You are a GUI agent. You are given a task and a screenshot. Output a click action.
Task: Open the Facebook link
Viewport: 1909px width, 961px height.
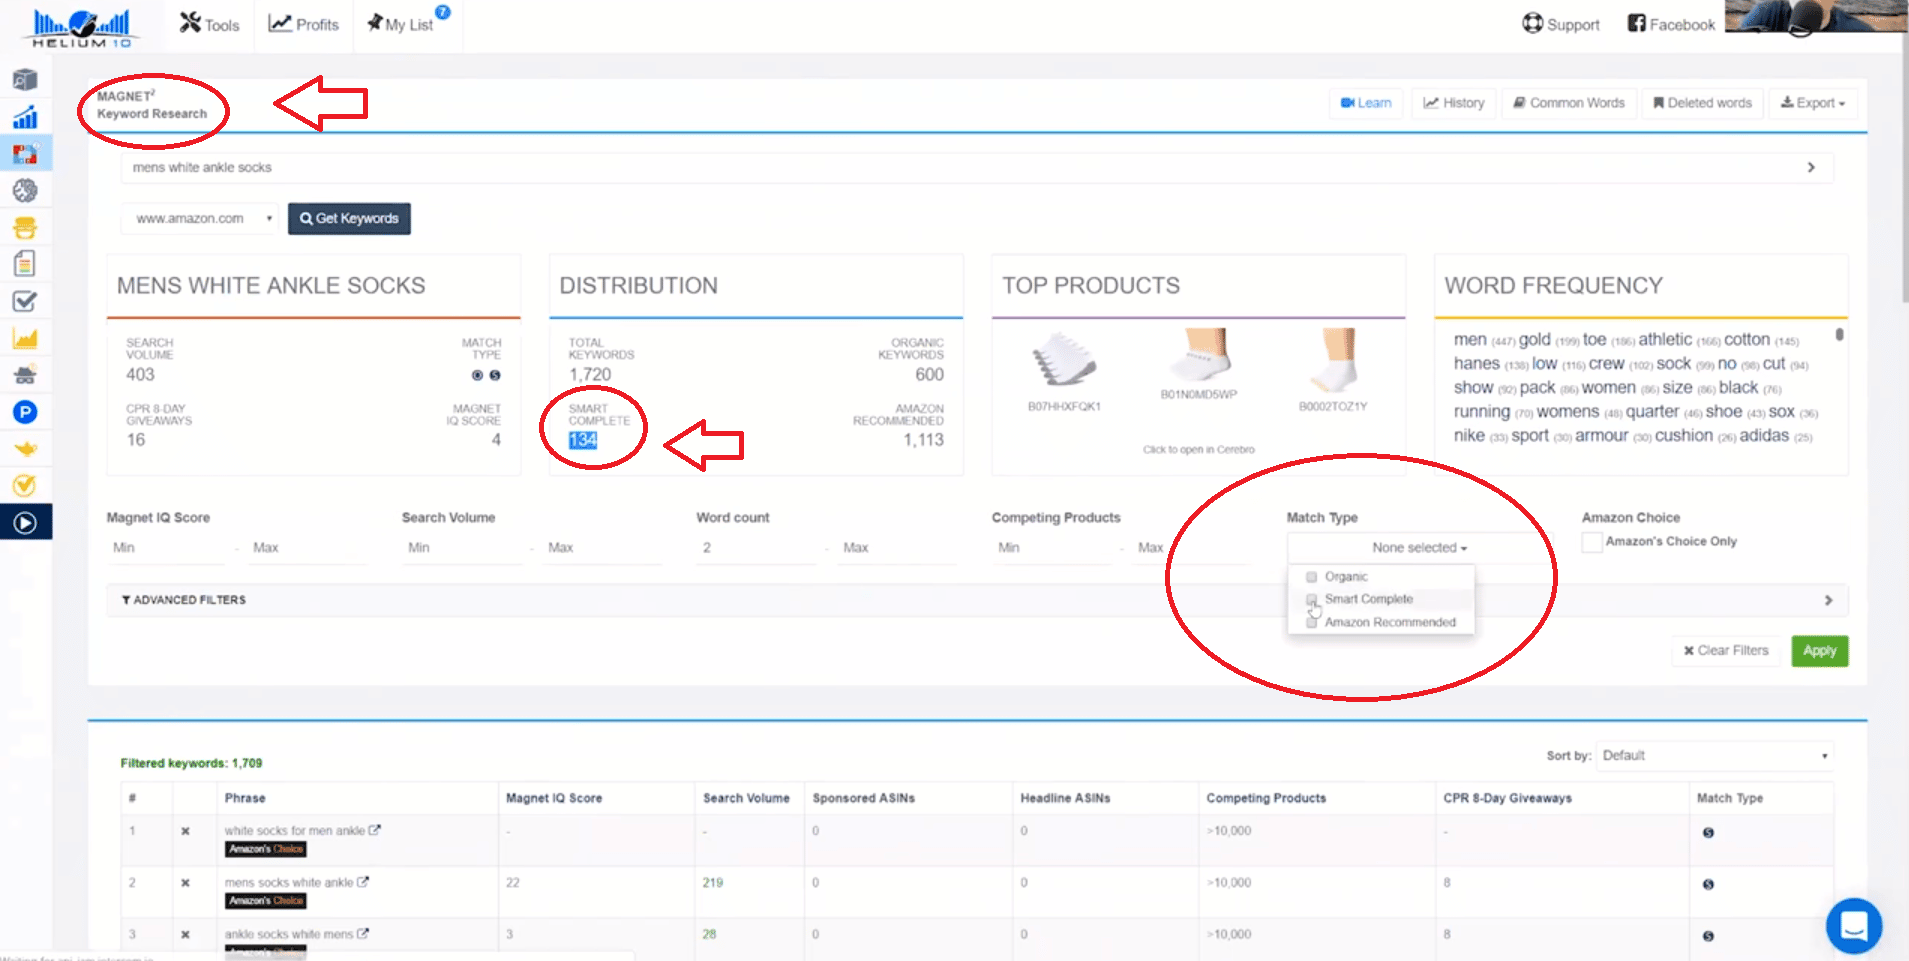pyautogui.click(x=1671, y=24)
